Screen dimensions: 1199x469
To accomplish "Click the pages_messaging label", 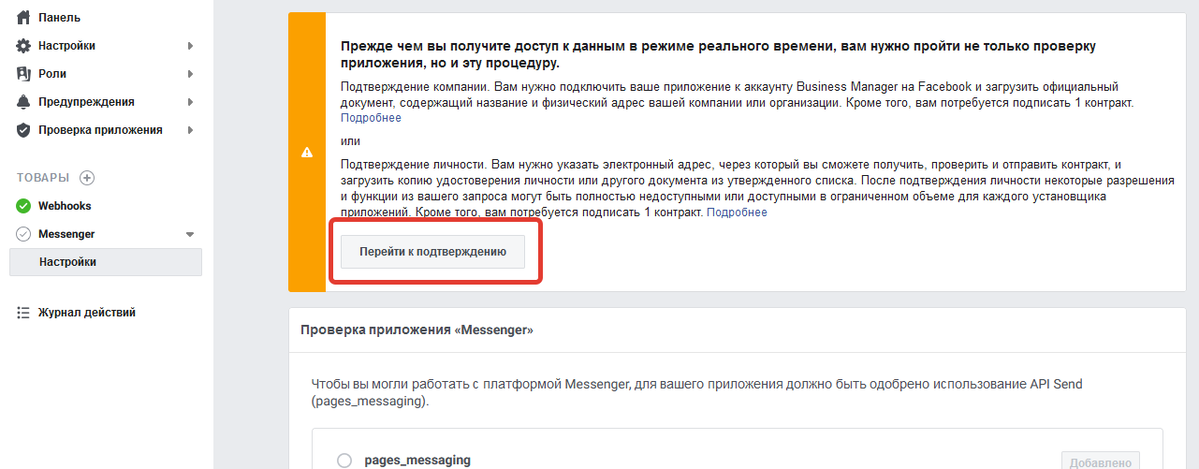I will 418,460.
